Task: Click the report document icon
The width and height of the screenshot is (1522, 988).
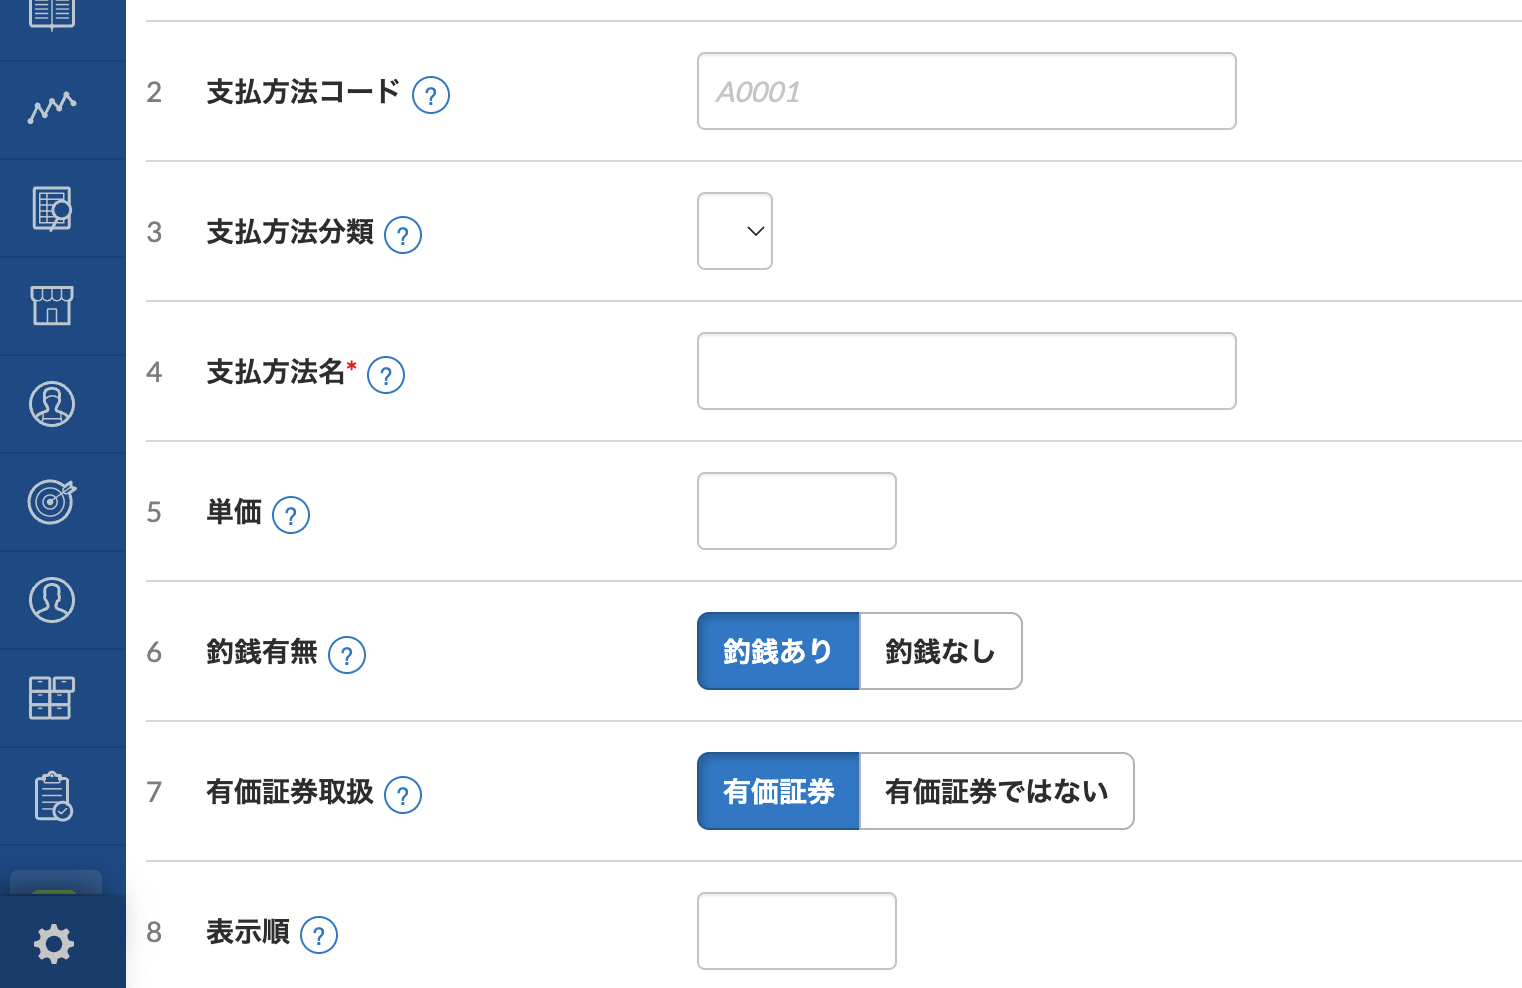Action: [52, 207]
